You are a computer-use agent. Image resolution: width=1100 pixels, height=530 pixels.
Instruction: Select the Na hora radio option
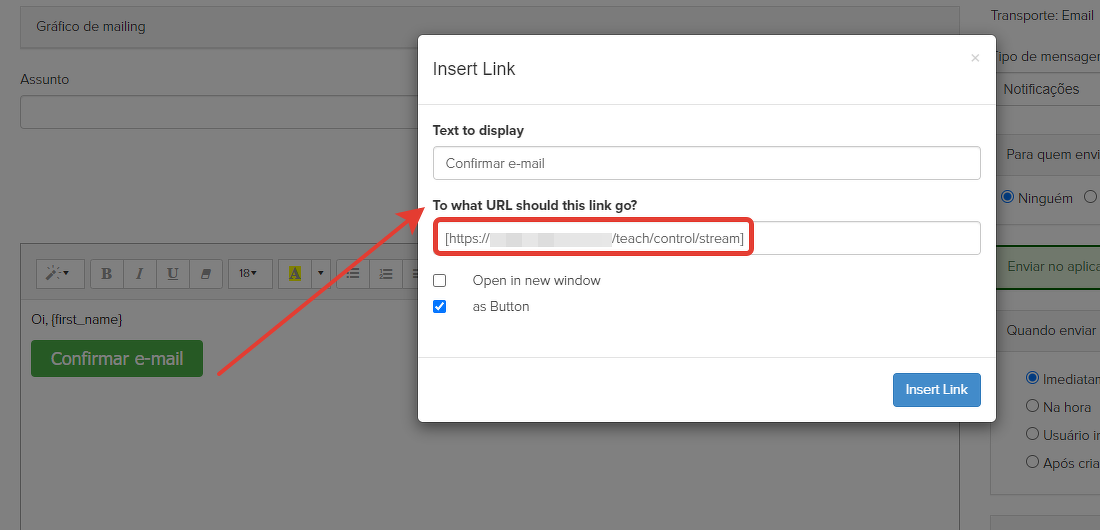tap(1033, 406)
